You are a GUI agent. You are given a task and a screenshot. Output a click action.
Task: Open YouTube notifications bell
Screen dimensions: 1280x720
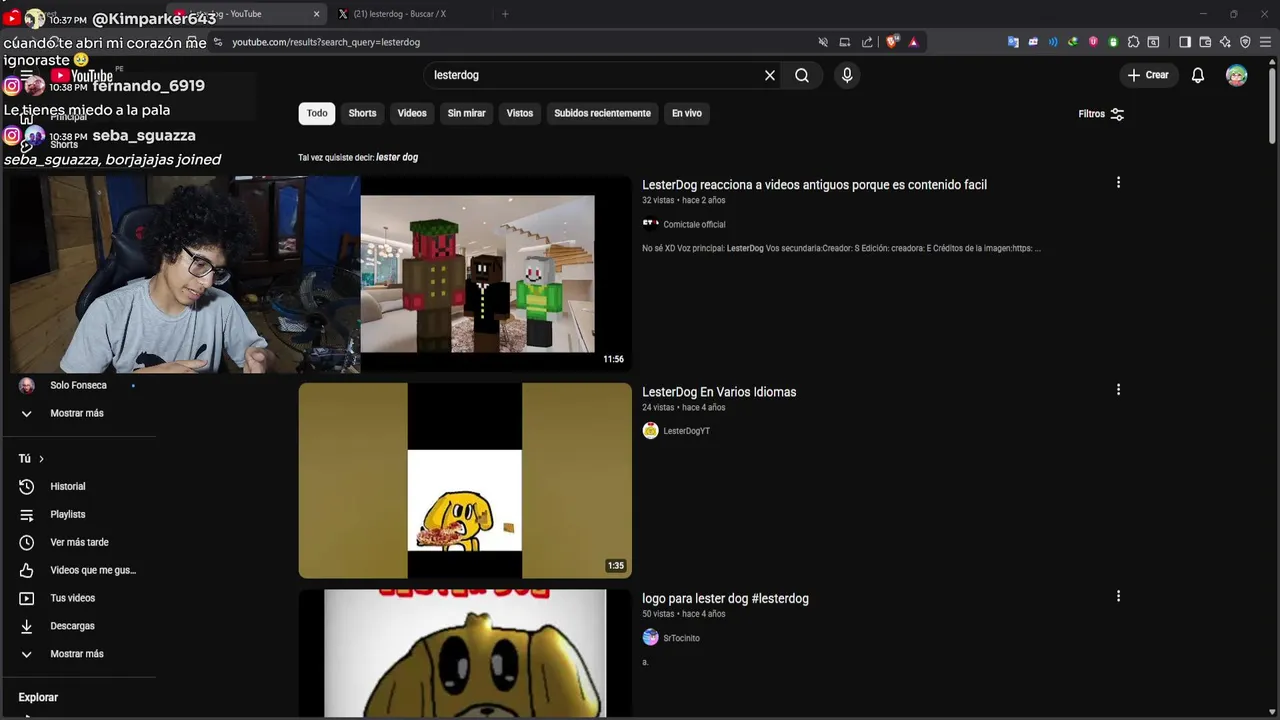1198,75
